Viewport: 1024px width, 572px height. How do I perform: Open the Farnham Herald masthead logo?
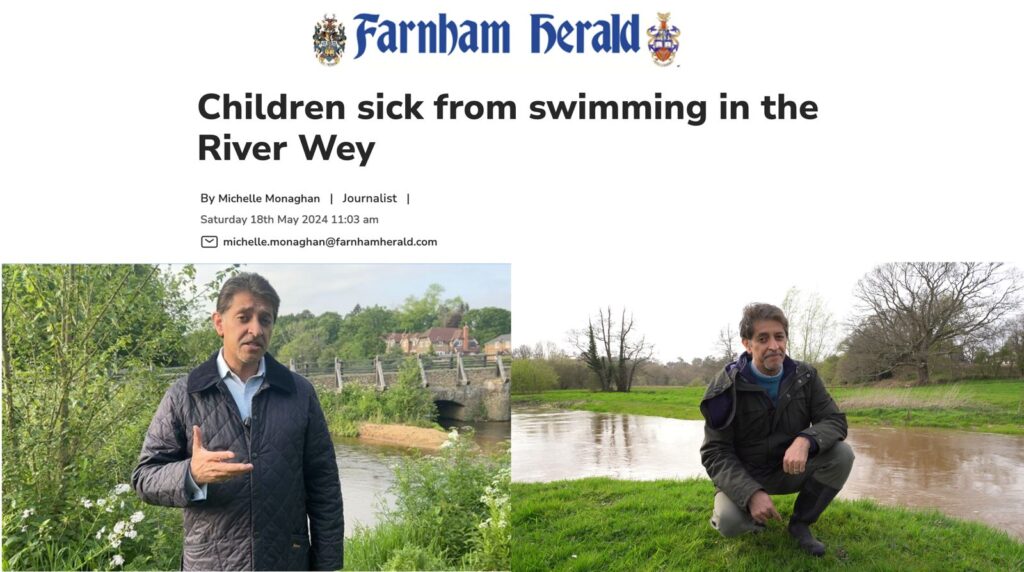click(496, 39)
